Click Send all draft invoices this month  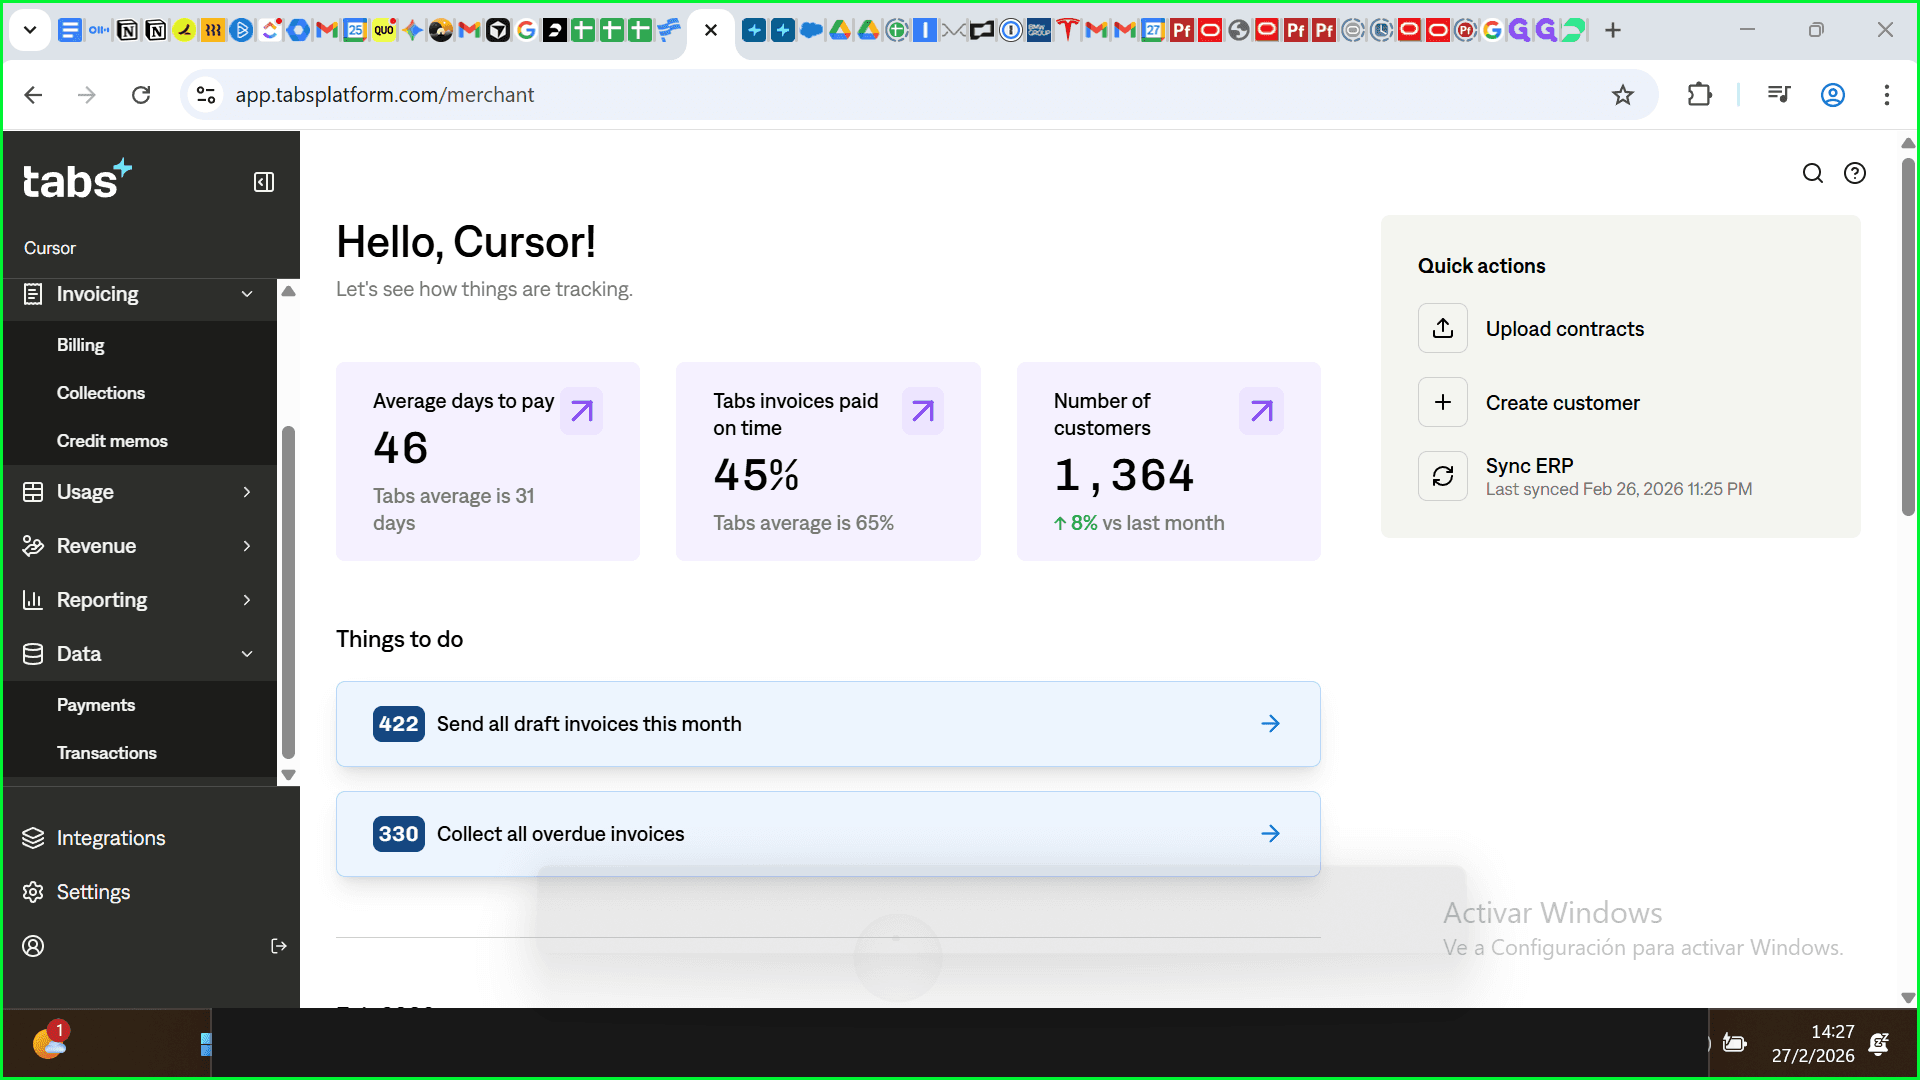[x=828, y=724]
